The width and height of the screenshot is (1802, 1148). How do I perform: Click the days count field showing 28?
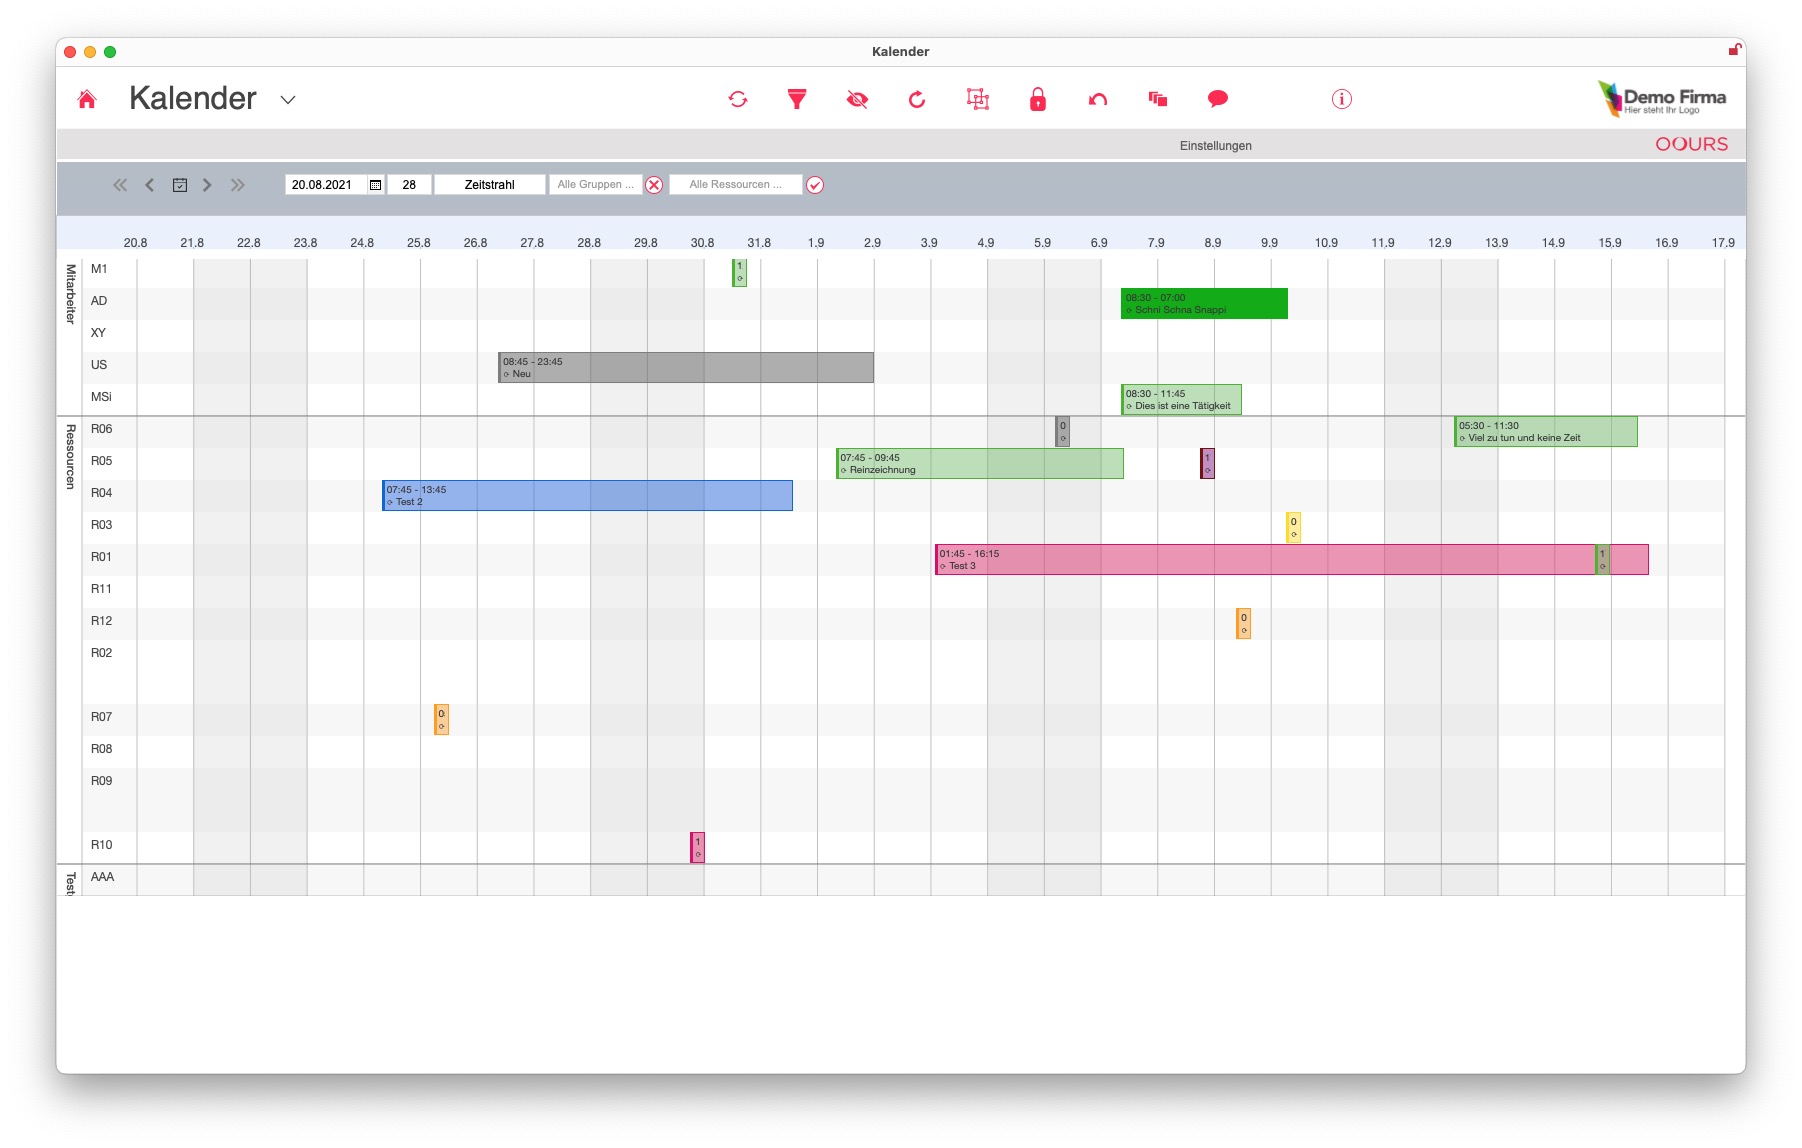409,185
